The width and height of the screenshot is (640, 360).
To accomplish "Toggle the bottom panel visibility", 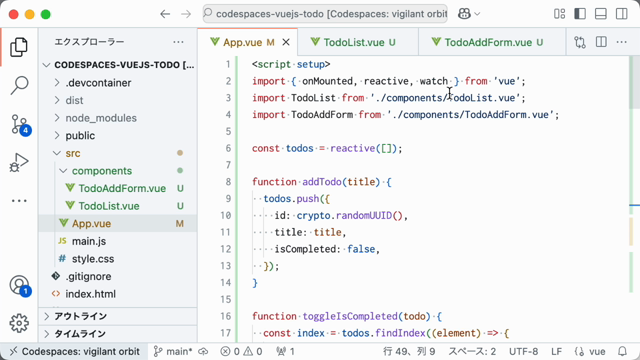I will tap(601, 14).
